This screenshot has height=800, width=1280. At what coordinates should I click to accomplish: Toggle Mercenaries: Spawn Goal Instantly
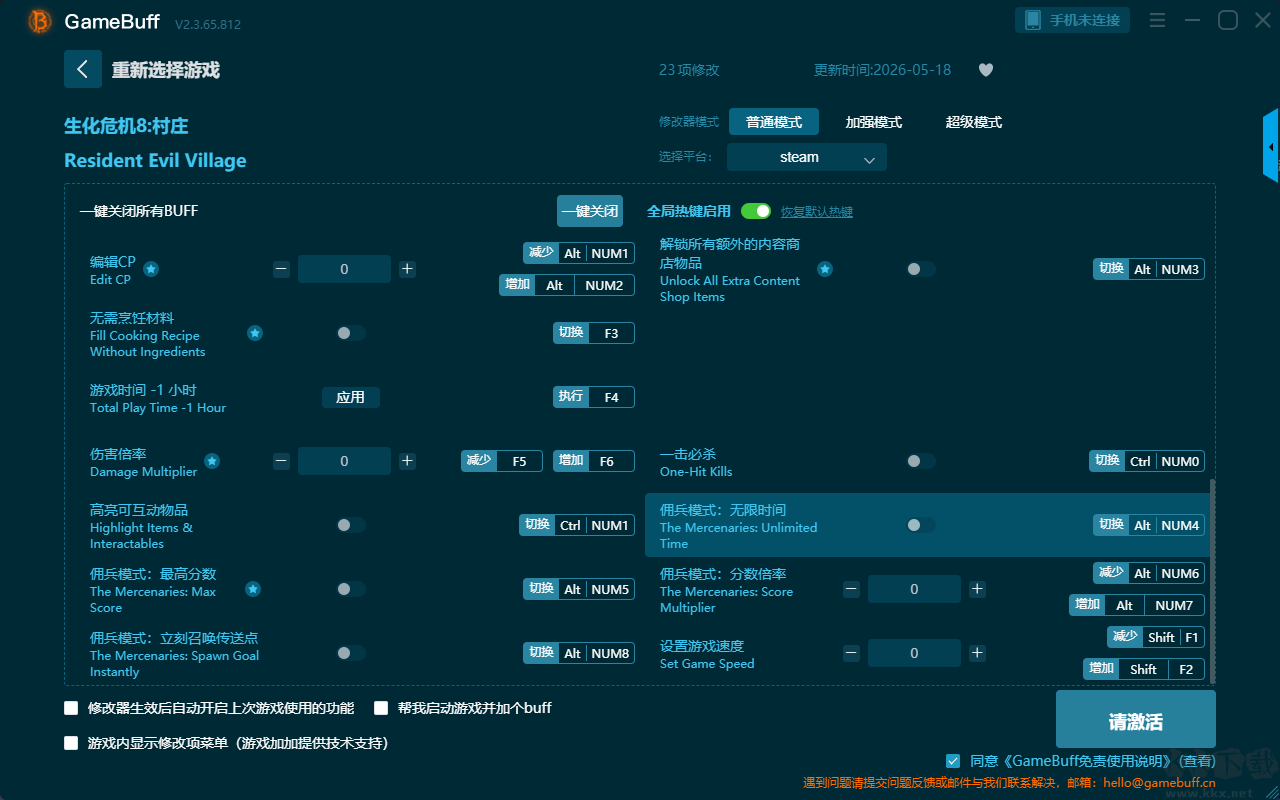pyautogui.click(x=351, y=653)
